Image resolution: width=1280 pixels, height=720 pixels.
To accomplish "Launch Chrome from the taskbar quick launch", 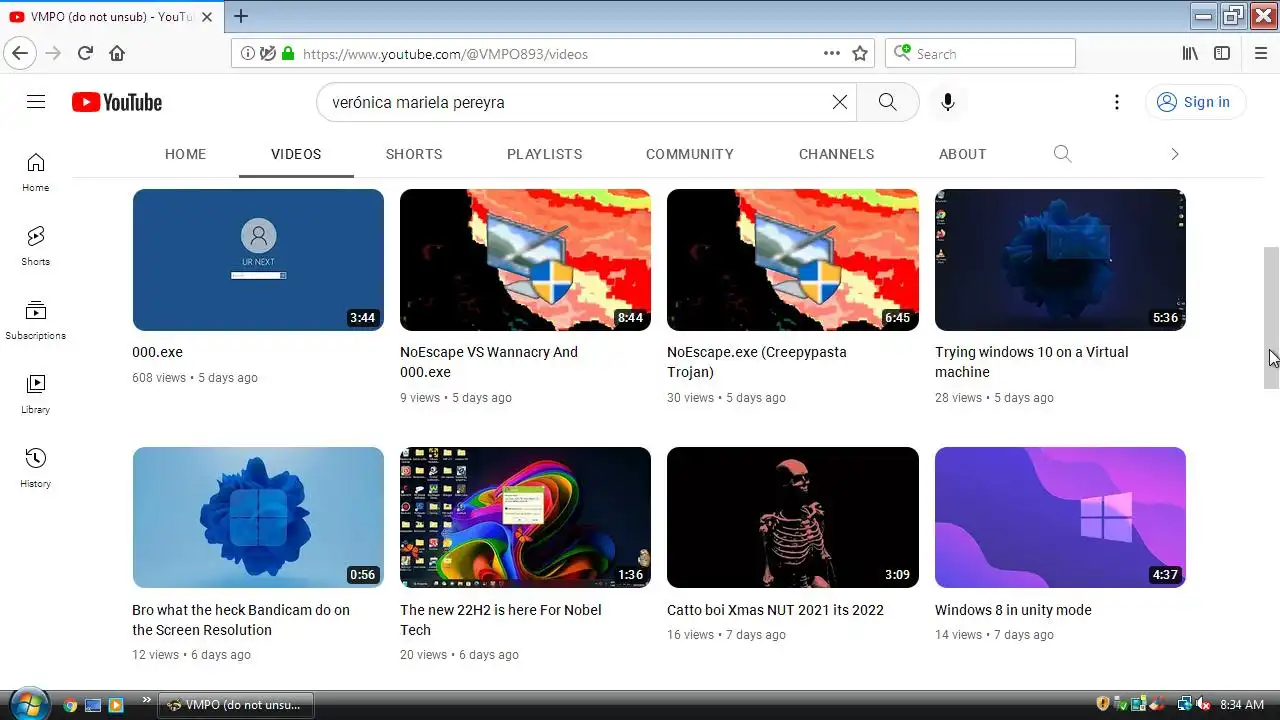I will (70, 705).
